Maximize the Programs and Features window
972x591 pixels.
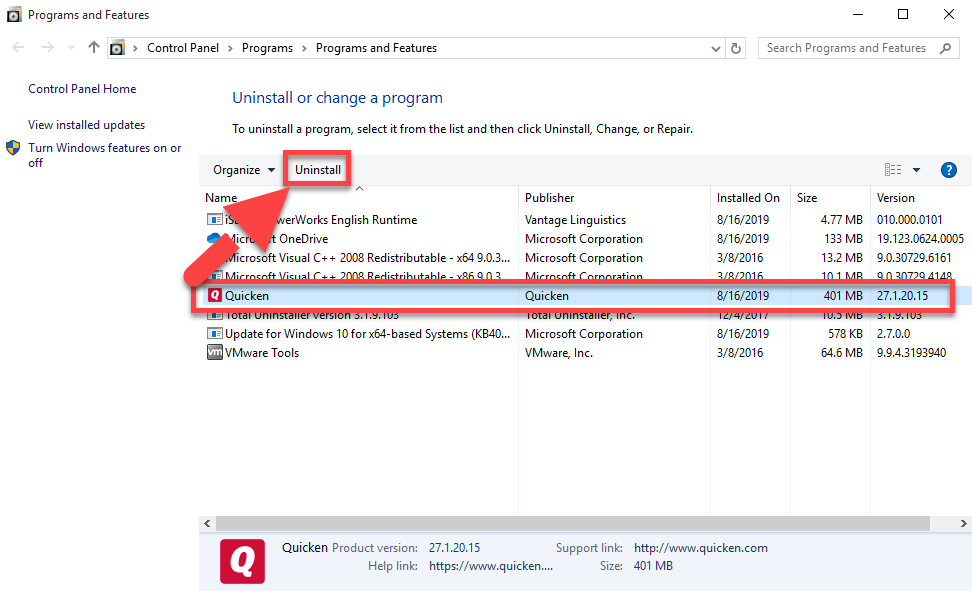(903, 14)
